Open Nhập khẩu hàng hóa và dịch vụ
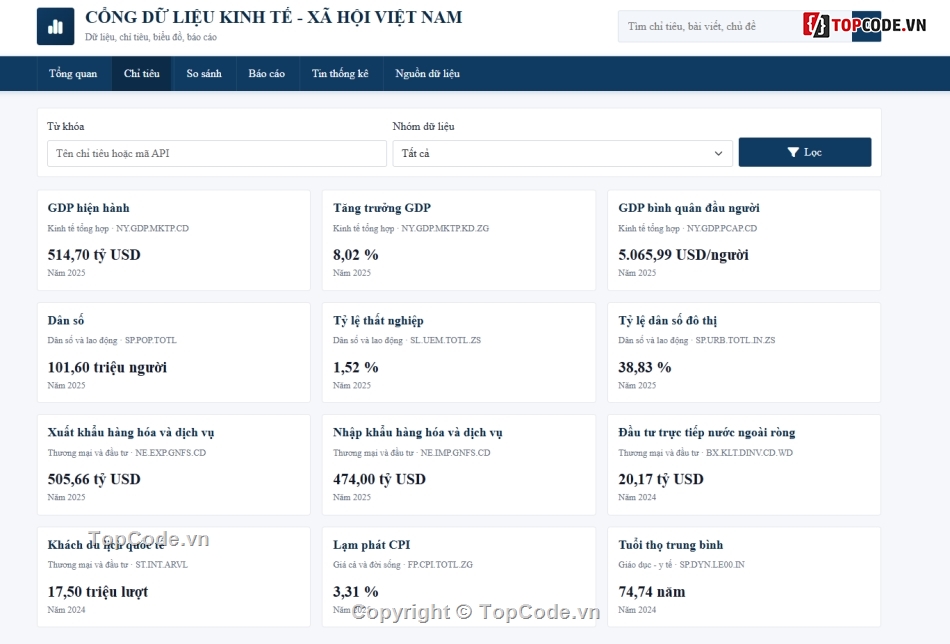950x644 pixels. point(459,465)
